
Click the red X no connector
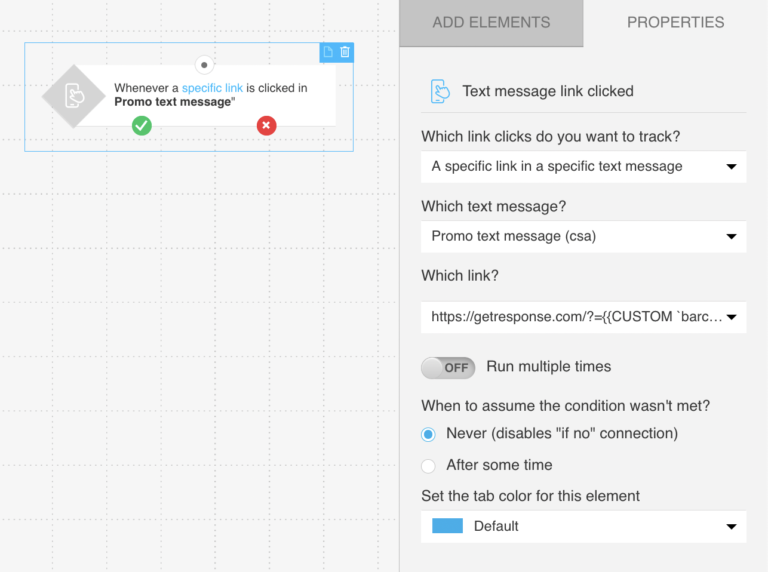point(266,125)
